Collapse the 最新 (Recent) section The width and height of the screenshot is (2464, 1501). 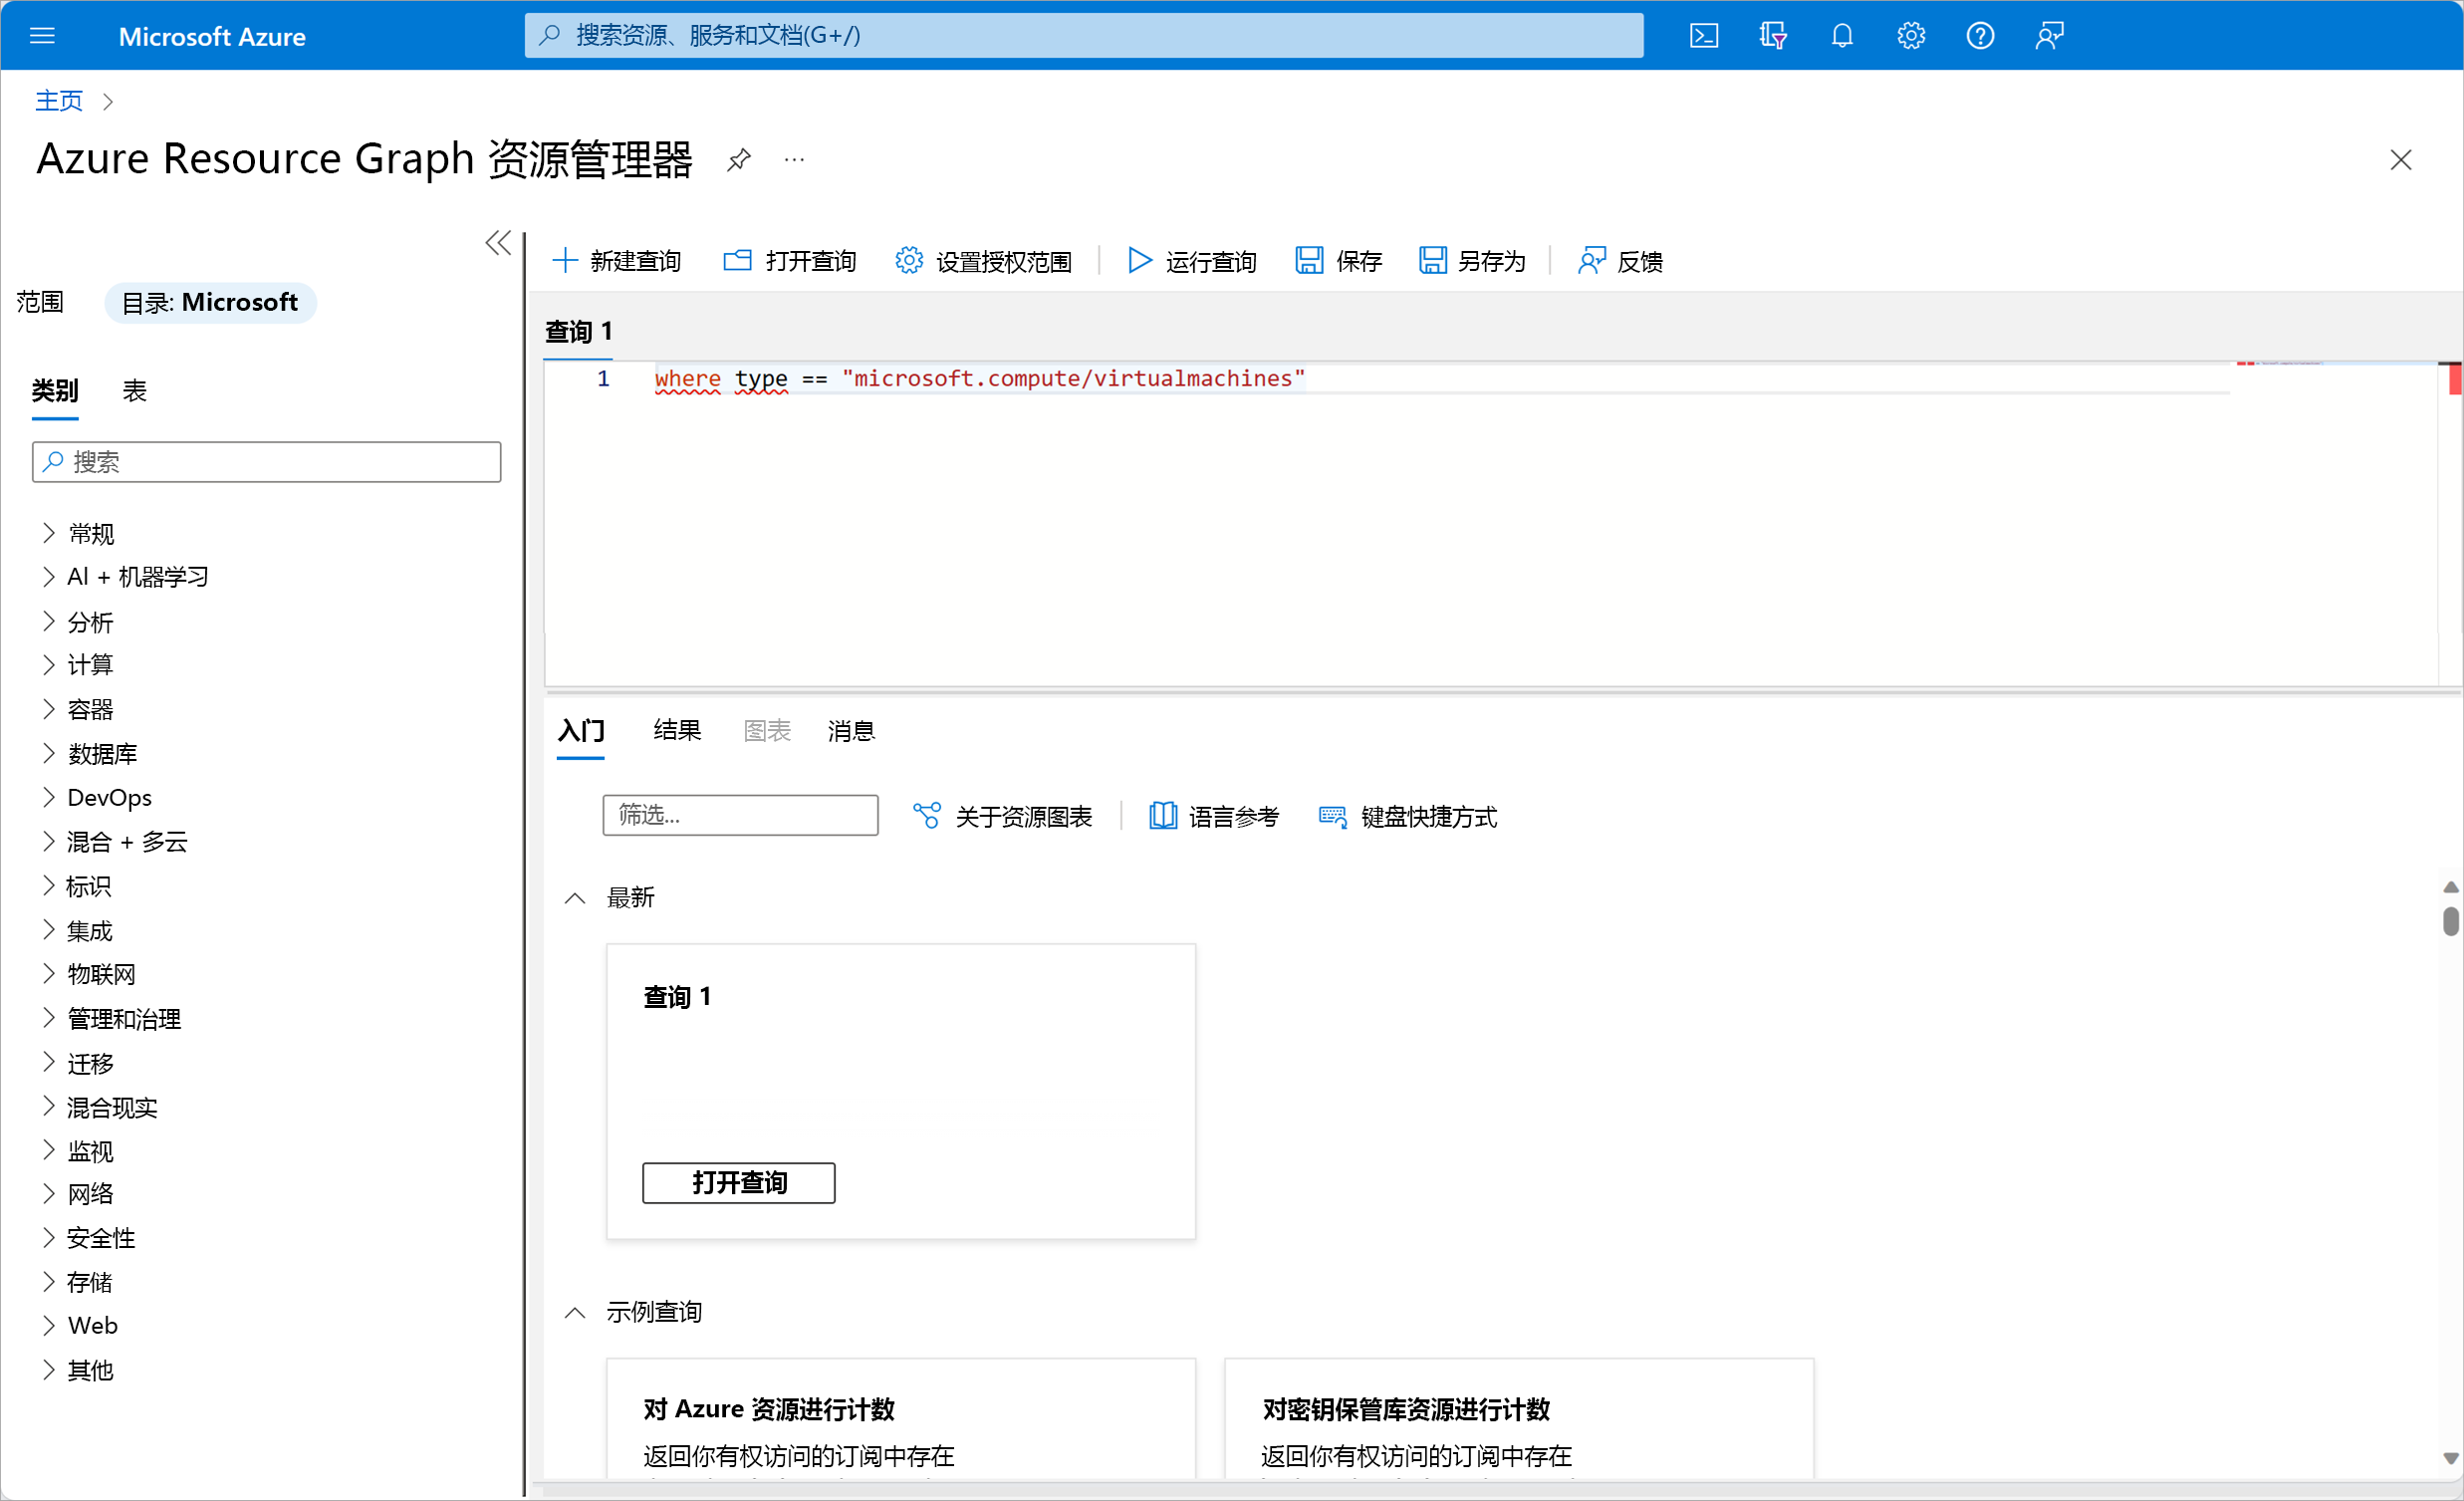[576, 895]
